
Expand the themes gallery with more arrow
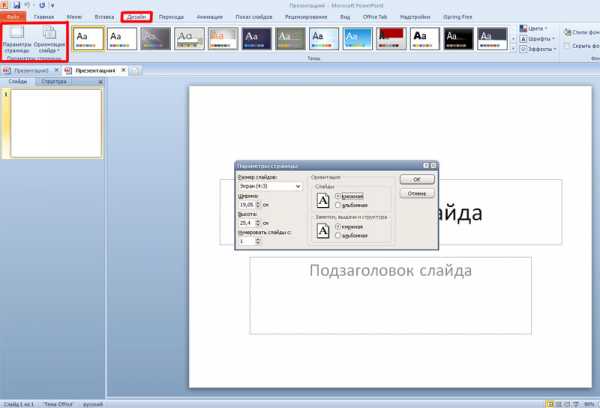tap(514, 47)
